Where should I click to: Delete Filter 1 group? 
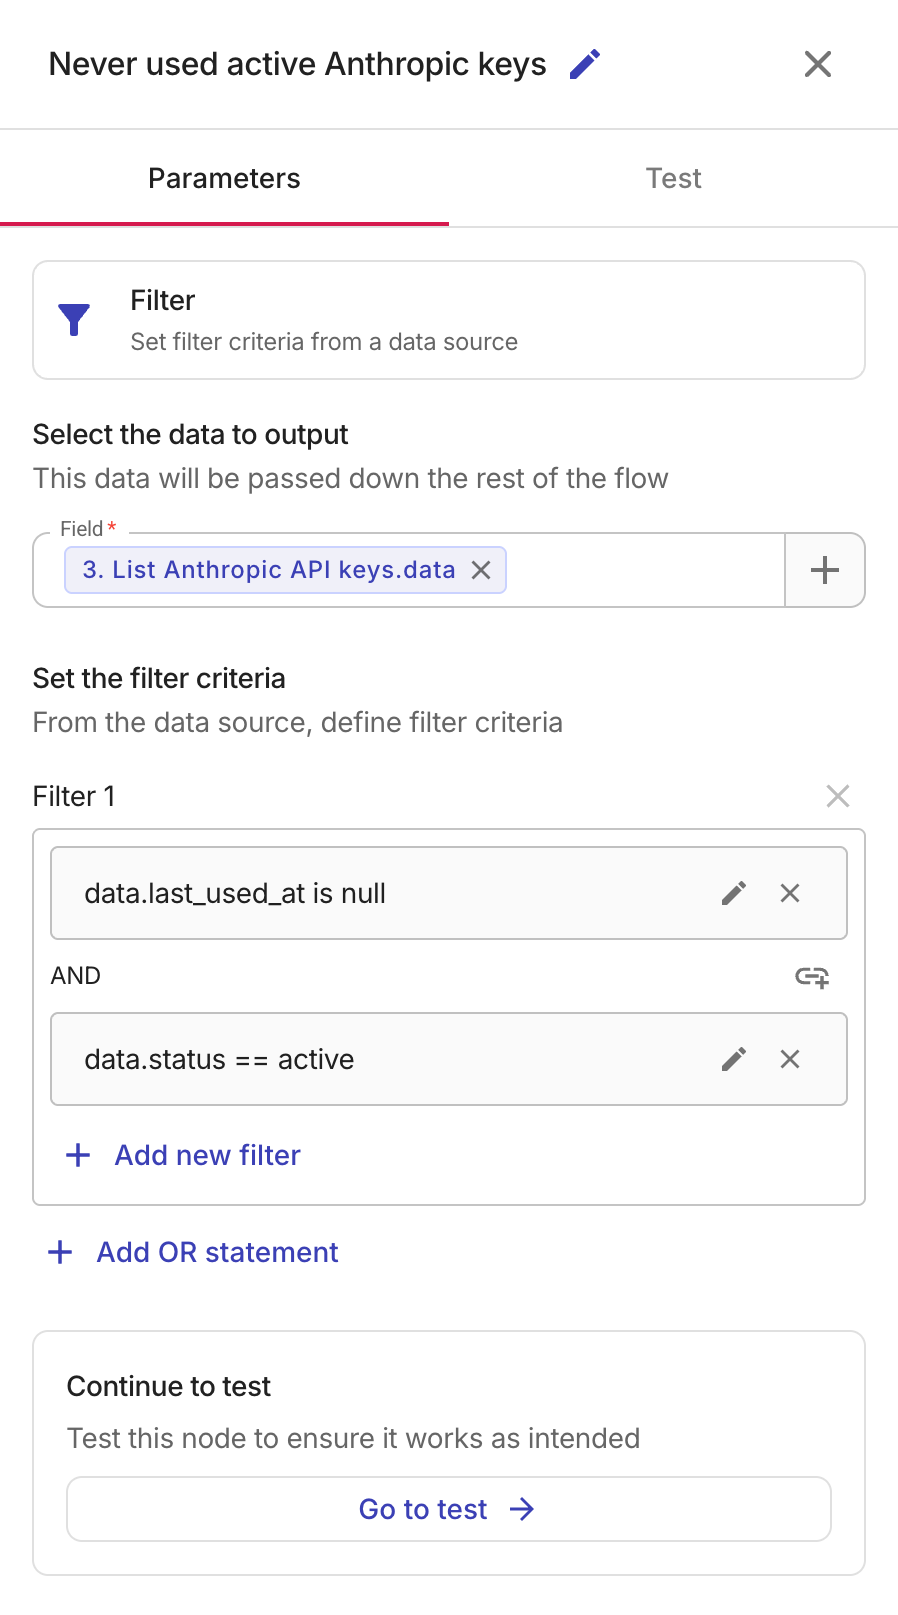pyautogui.click(x=838, y=796)
